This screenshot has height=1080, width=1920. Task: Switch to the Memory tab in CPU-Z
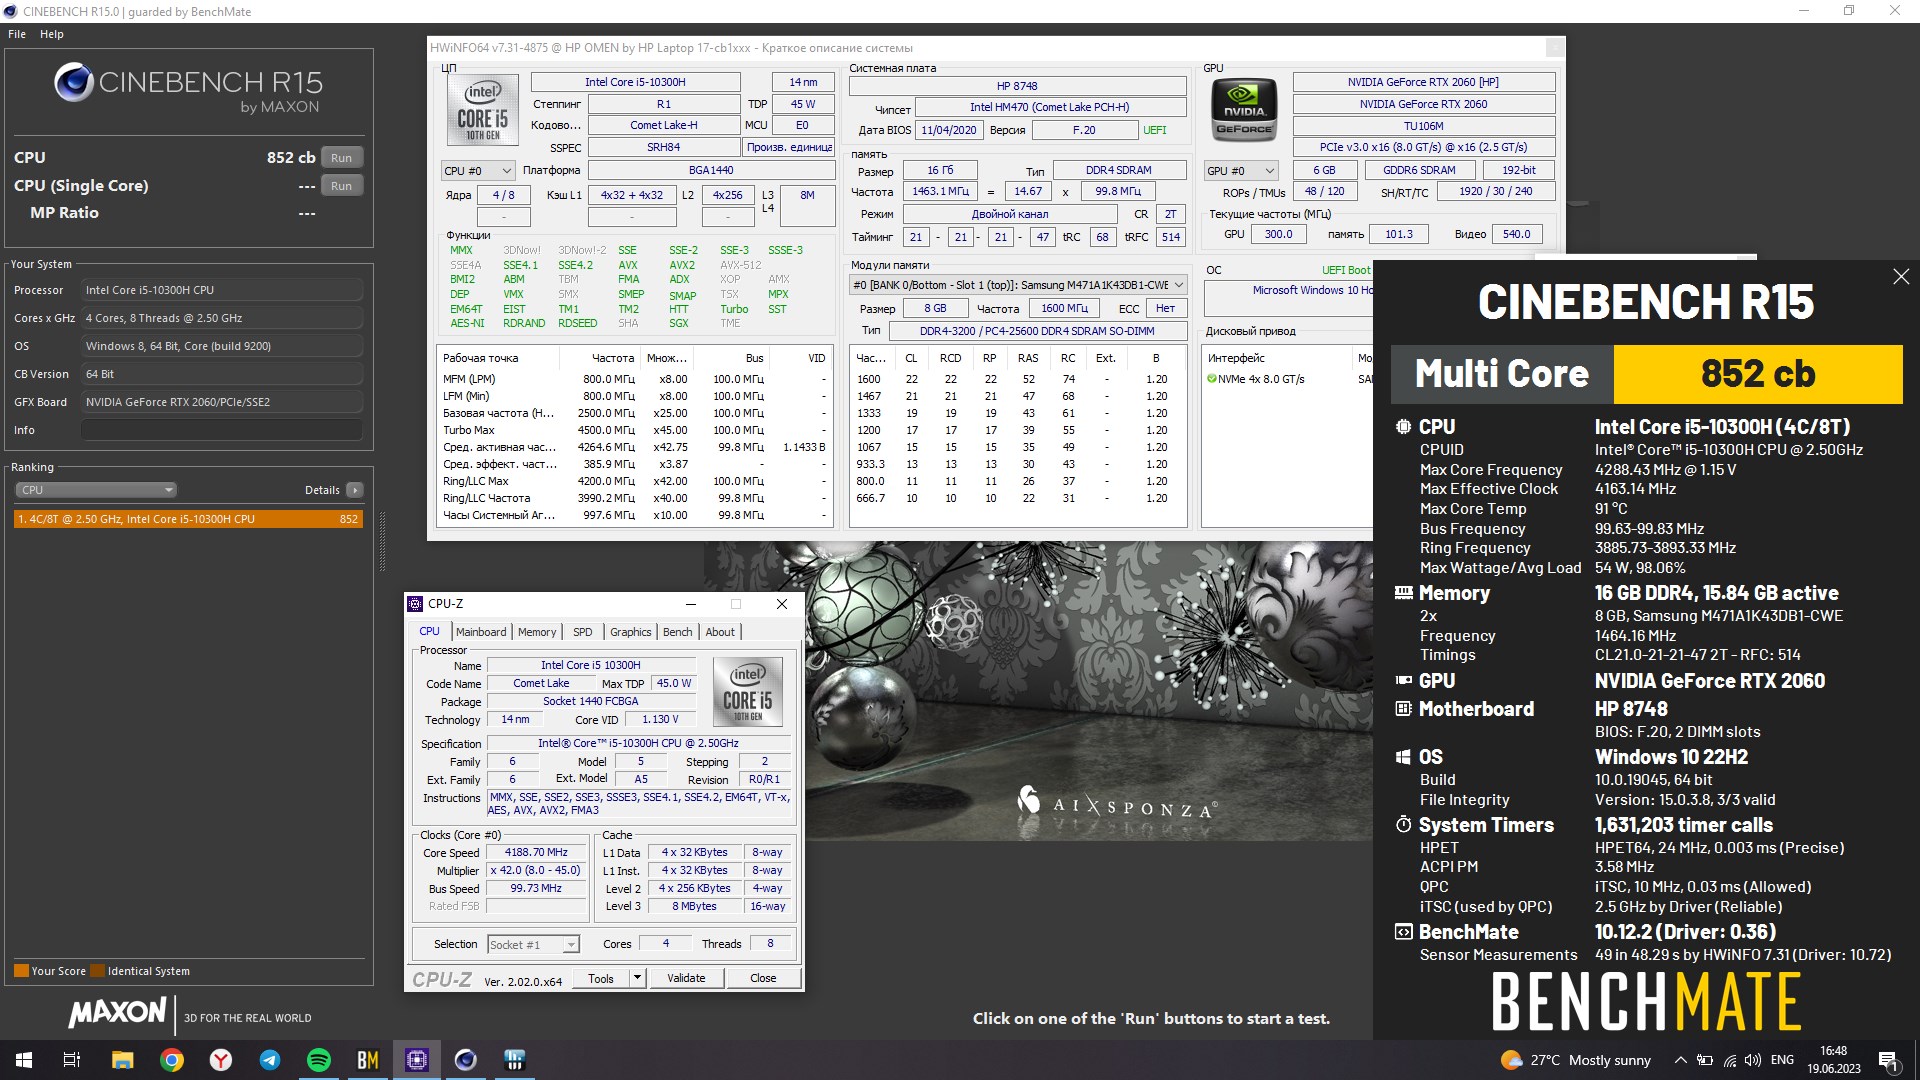[x=537, y=632]
